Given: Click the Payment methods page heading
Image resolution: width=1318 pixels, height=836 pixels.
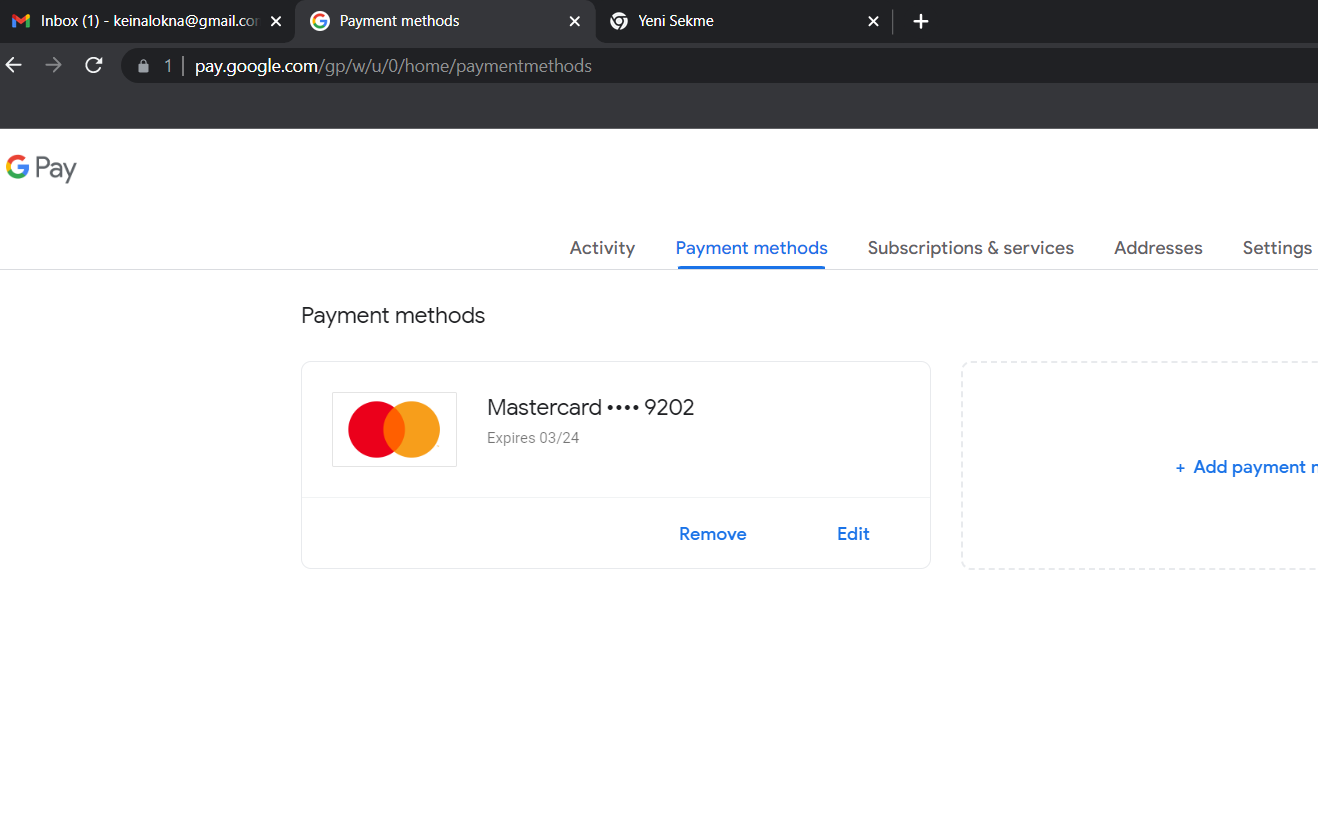Looking at the screenshot, I should (393, 316).
